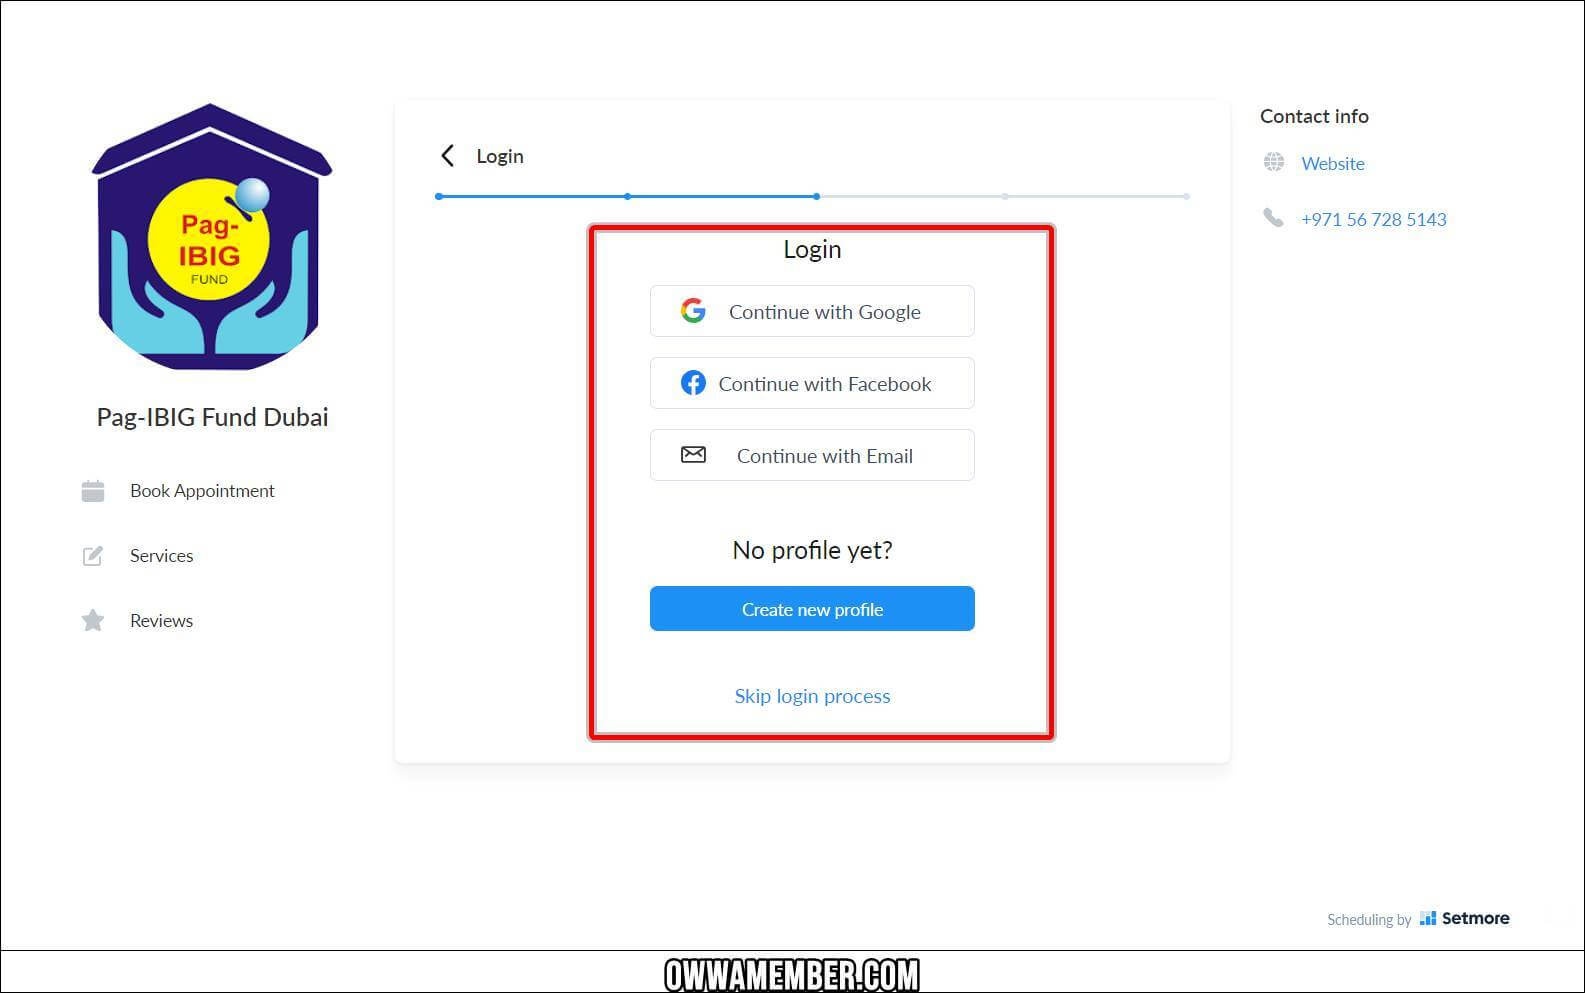Click the Facebook logo icon
The height and width of the screenshot is (993, 1585).
(x=693, y=383)
